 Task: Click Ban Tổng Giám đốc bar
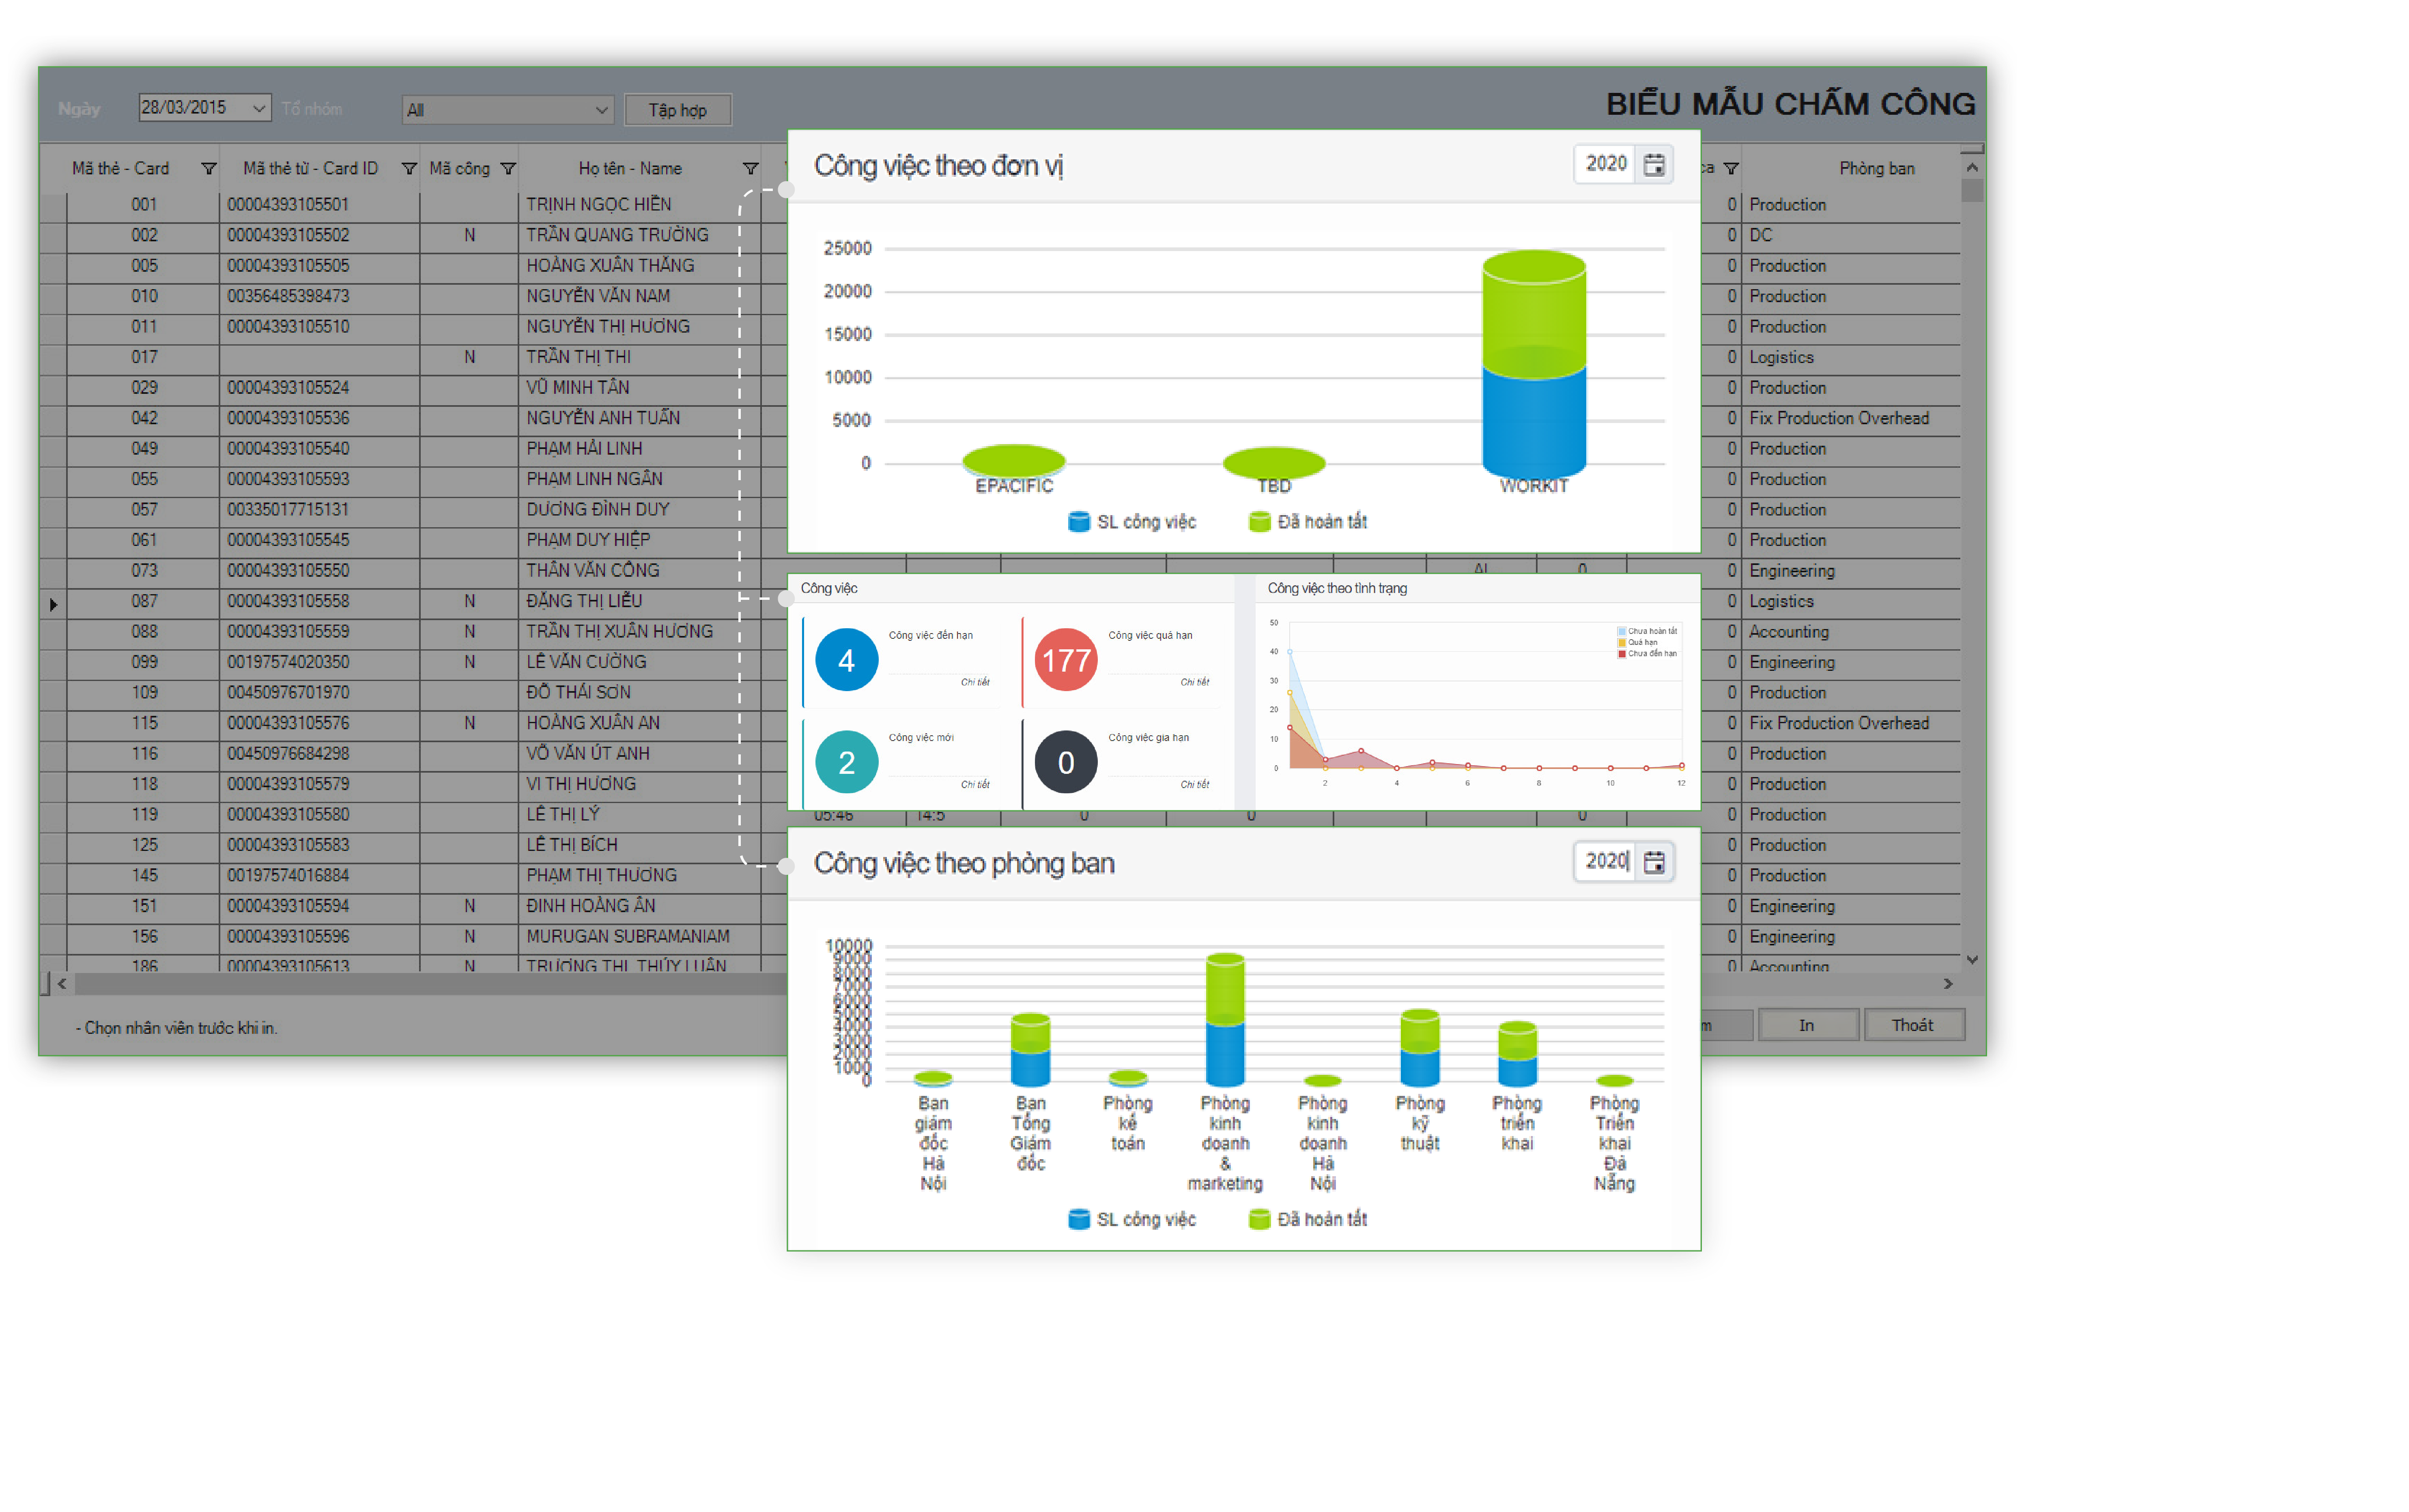tap(1030, 1050)
